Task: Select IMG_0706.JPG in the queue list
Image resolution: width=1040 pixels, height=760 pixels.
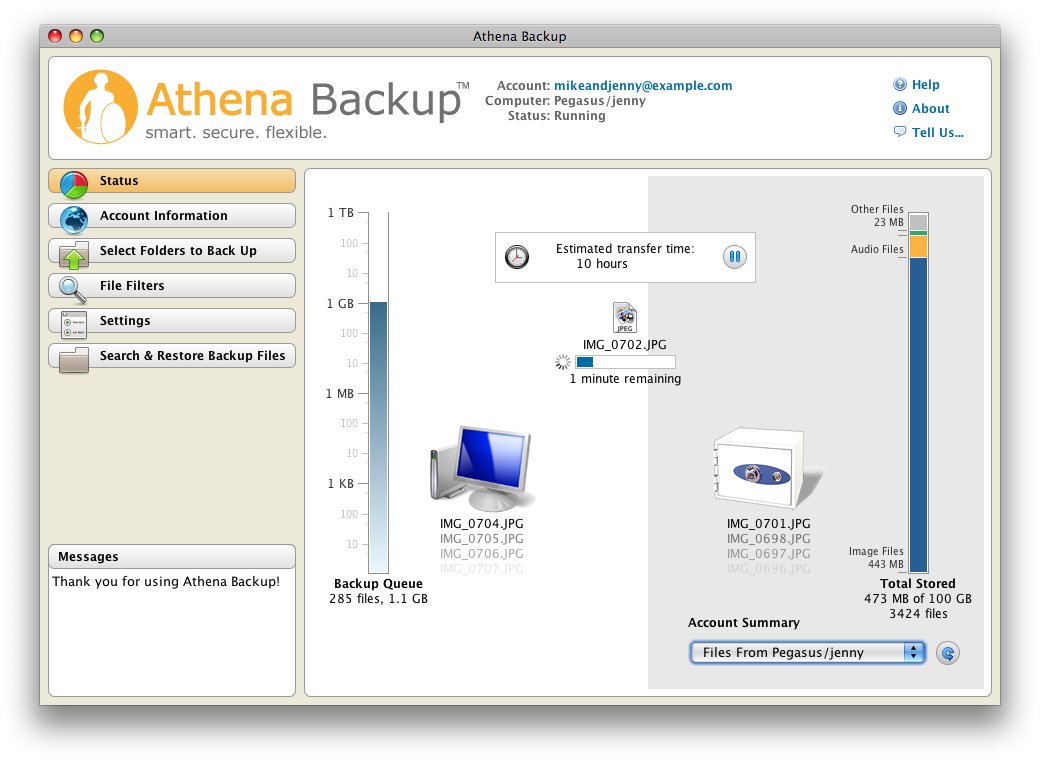Action: [x=482, y=554]
